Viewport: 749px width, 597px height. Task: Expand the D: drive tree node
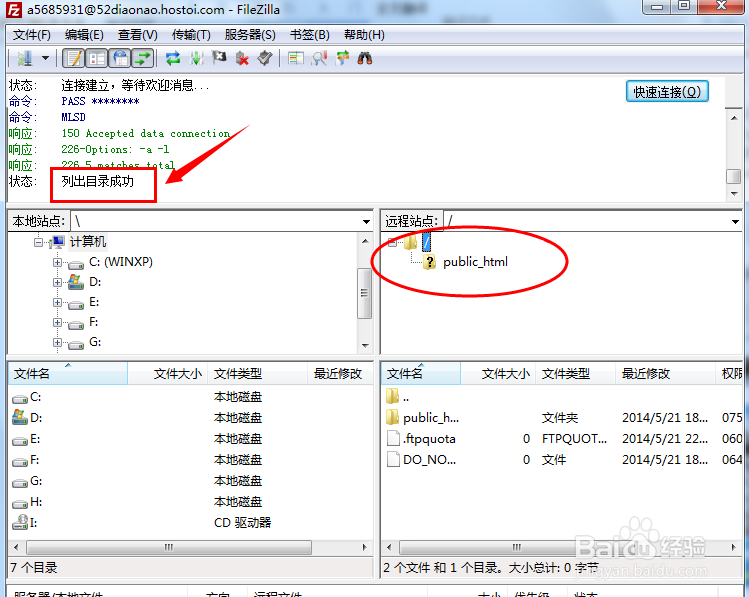coord(57,282)
